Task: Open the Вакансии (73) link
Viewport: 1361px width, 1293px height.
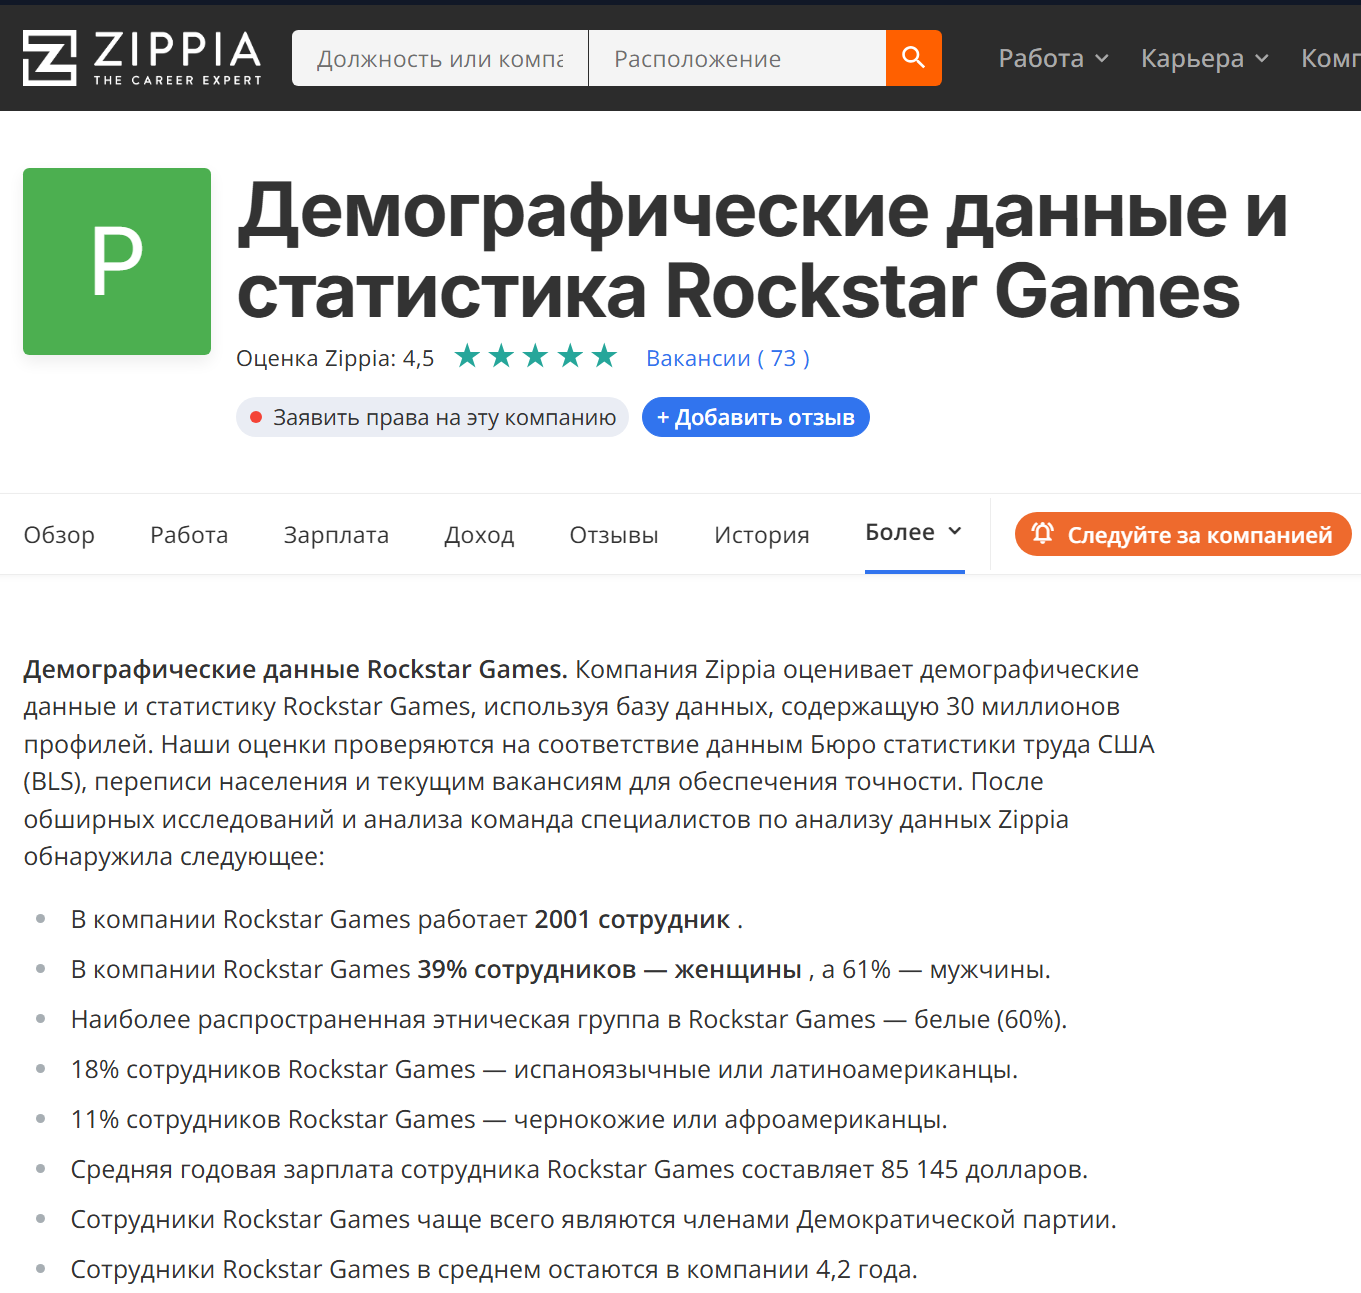Action: pyautogui.click(x=728, y=358)
